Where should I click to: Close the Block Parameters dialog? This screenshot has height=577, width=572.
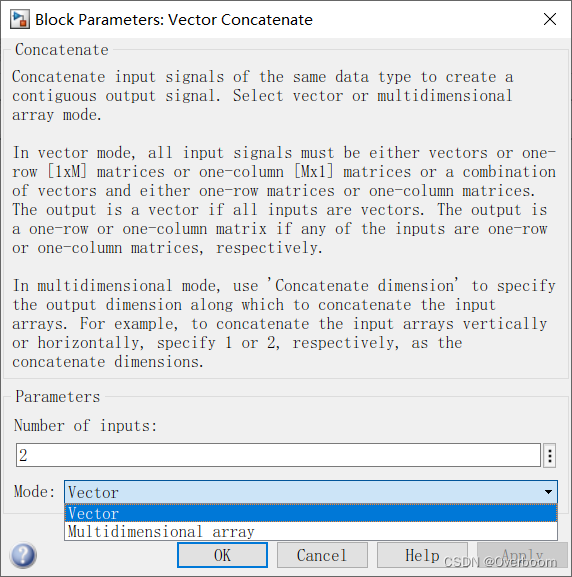click(x=550, y=19)
